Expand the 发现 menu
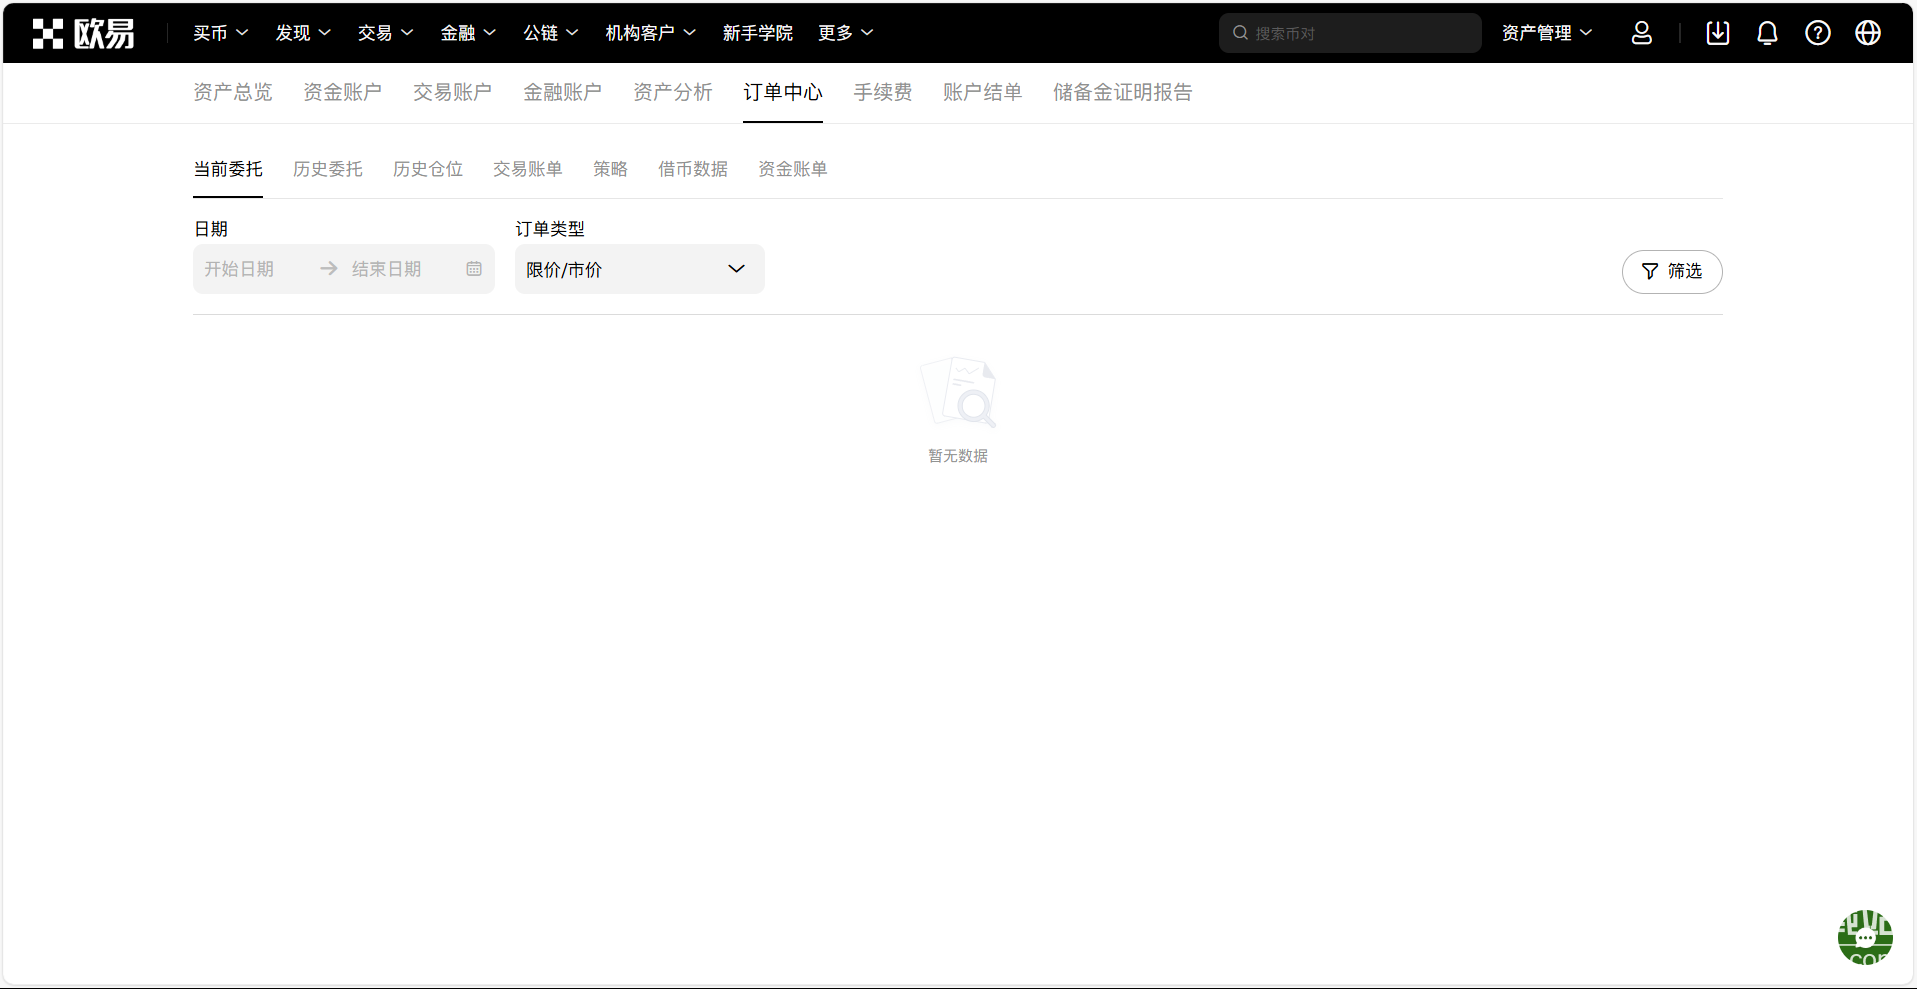Image resolution: width=1917 pixels, height=989 pixels. (303, 33)
